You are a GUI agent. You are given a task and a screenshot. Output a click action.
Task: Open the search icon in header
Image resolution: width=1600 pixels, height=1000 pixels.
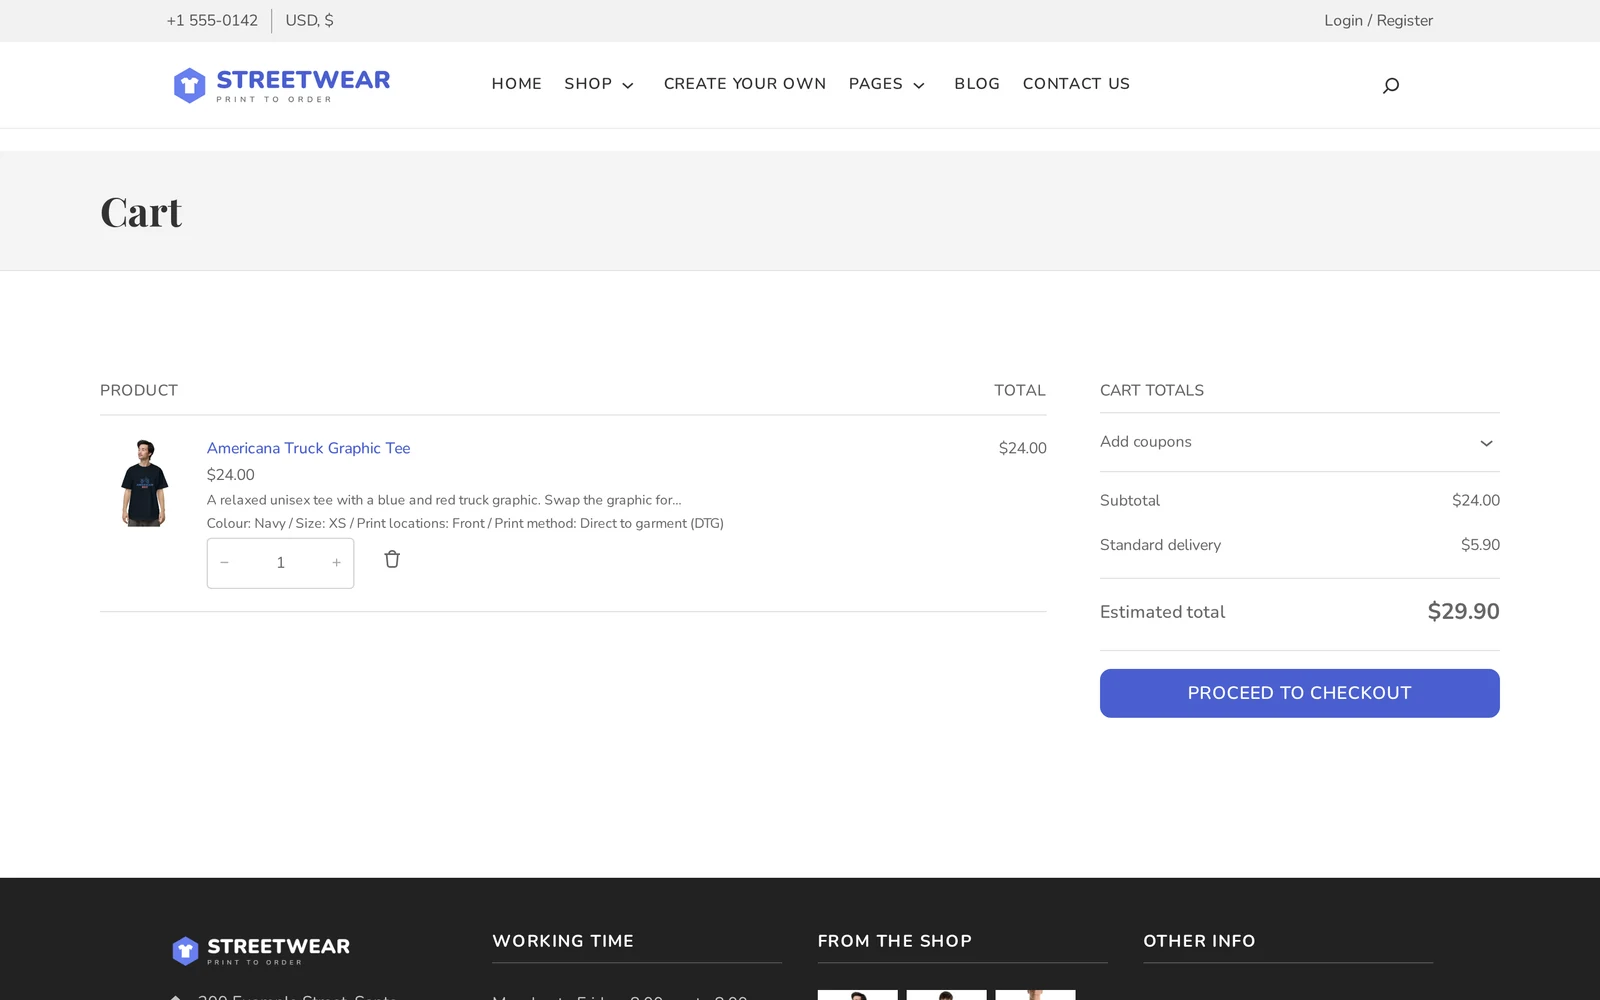coord(1390,85)
